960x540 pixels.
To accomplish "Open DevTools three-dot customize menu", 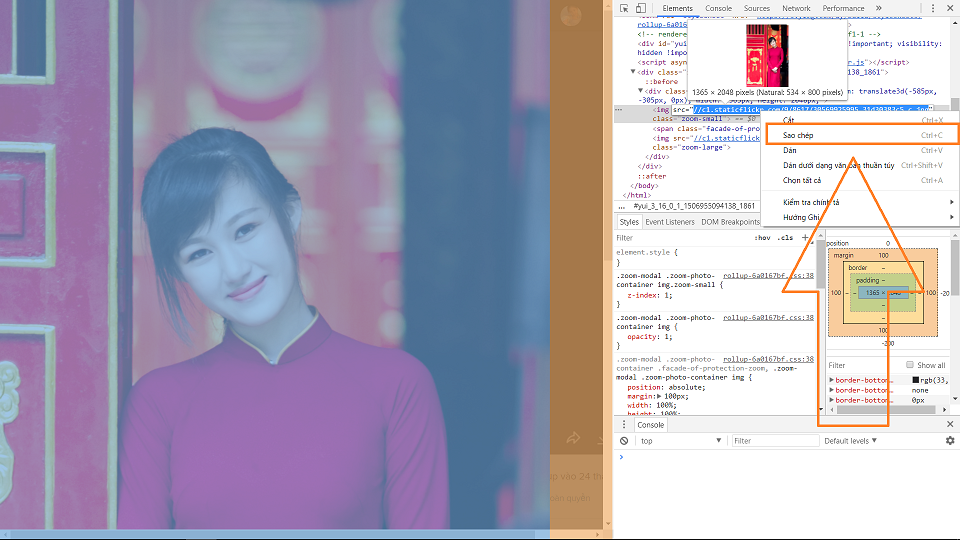I will click(x=932, y=8).
